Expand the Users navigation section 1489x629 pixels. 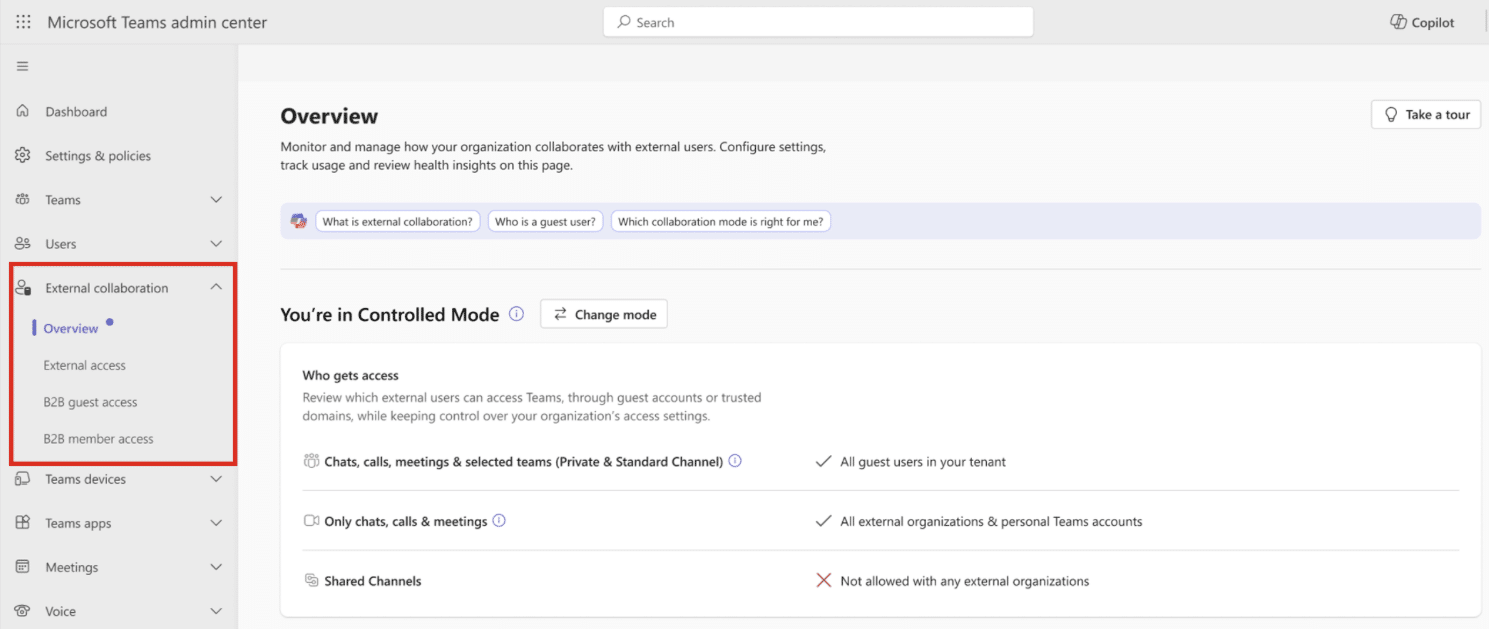(216, 244)
